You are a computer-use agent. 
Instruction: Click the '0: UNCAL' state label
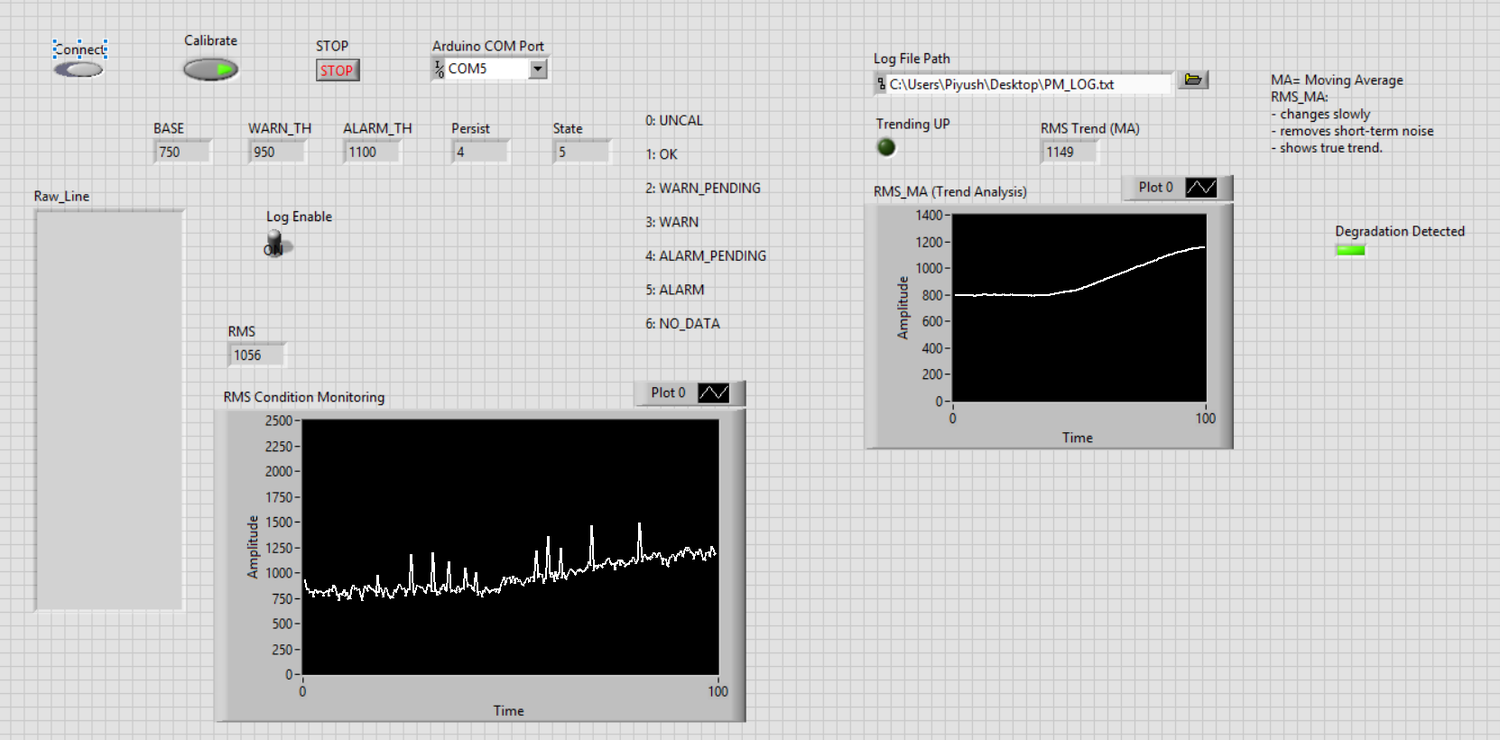point(674,120)
